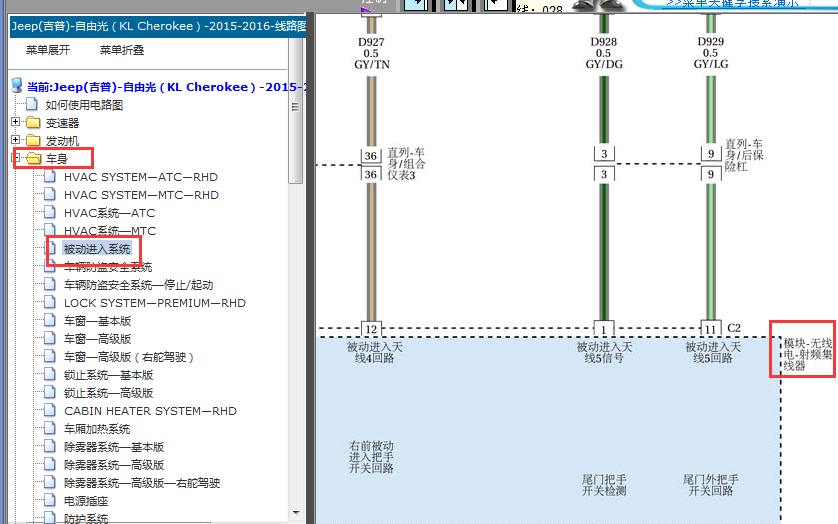The width and height of the screenshot is (838, 524).
Task: Click the computer icon beside the current Jeep root node
Action: pos(17,86)
